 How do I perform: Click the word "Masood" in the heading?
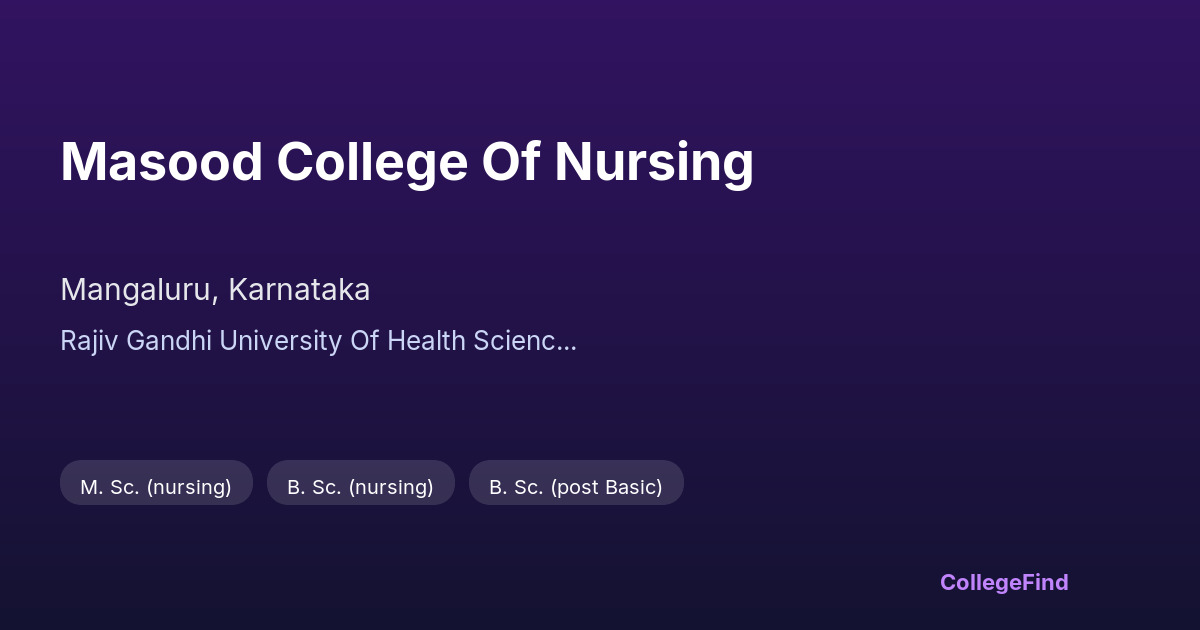pyautogui.click(x=161, y=162)
